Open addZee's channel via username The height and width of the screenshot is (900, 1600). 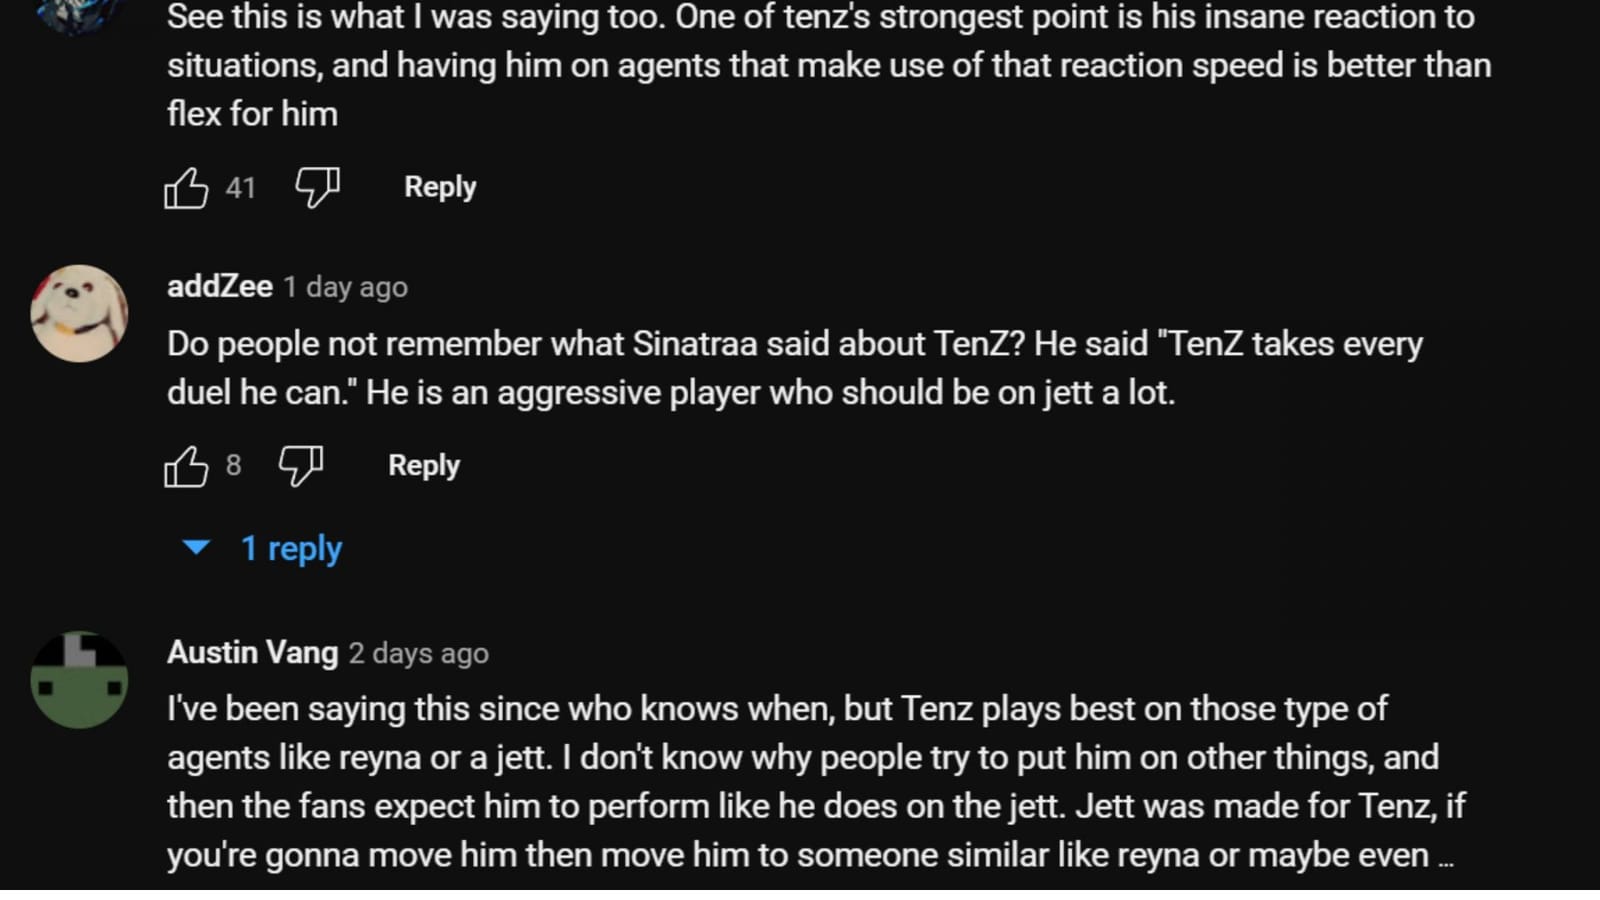219,286
